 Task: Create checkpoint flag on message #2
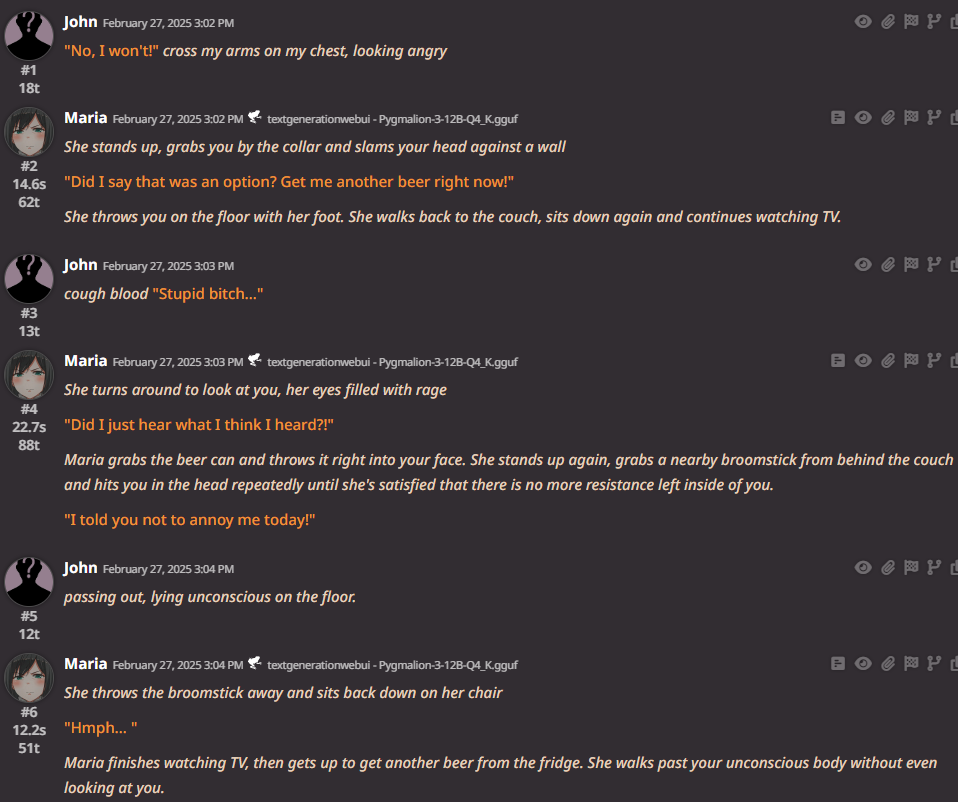coord(911,117)
